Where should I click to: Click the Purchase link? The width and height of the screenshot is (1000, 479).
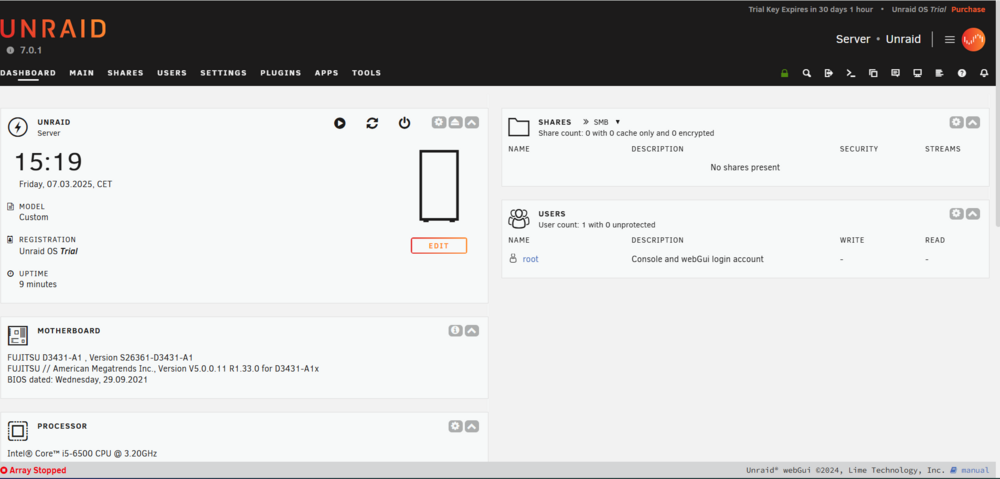click(x=968, y=10)
